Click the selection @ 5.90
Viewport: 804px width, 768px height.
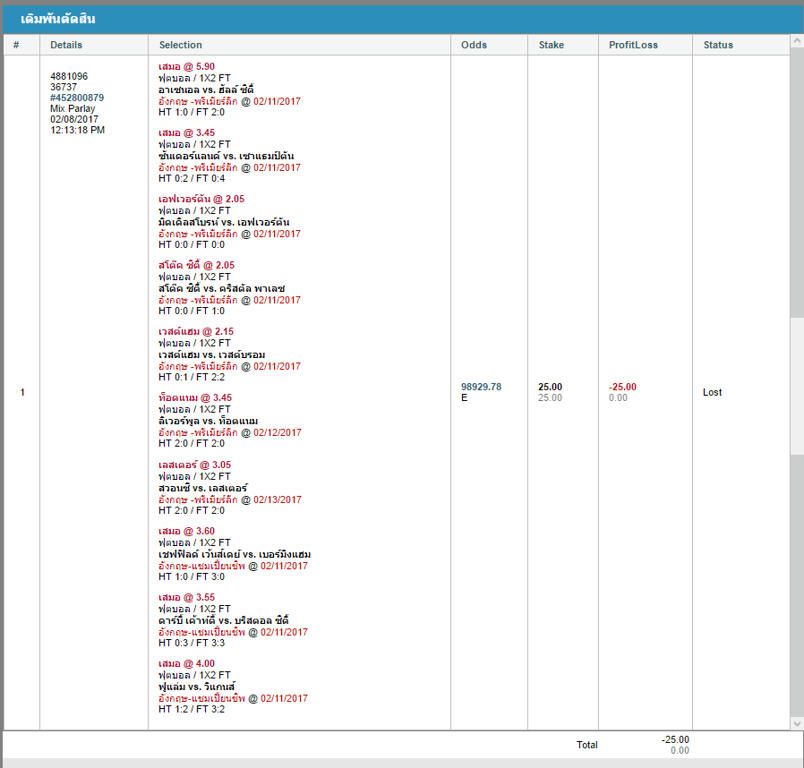coord(187,67)
